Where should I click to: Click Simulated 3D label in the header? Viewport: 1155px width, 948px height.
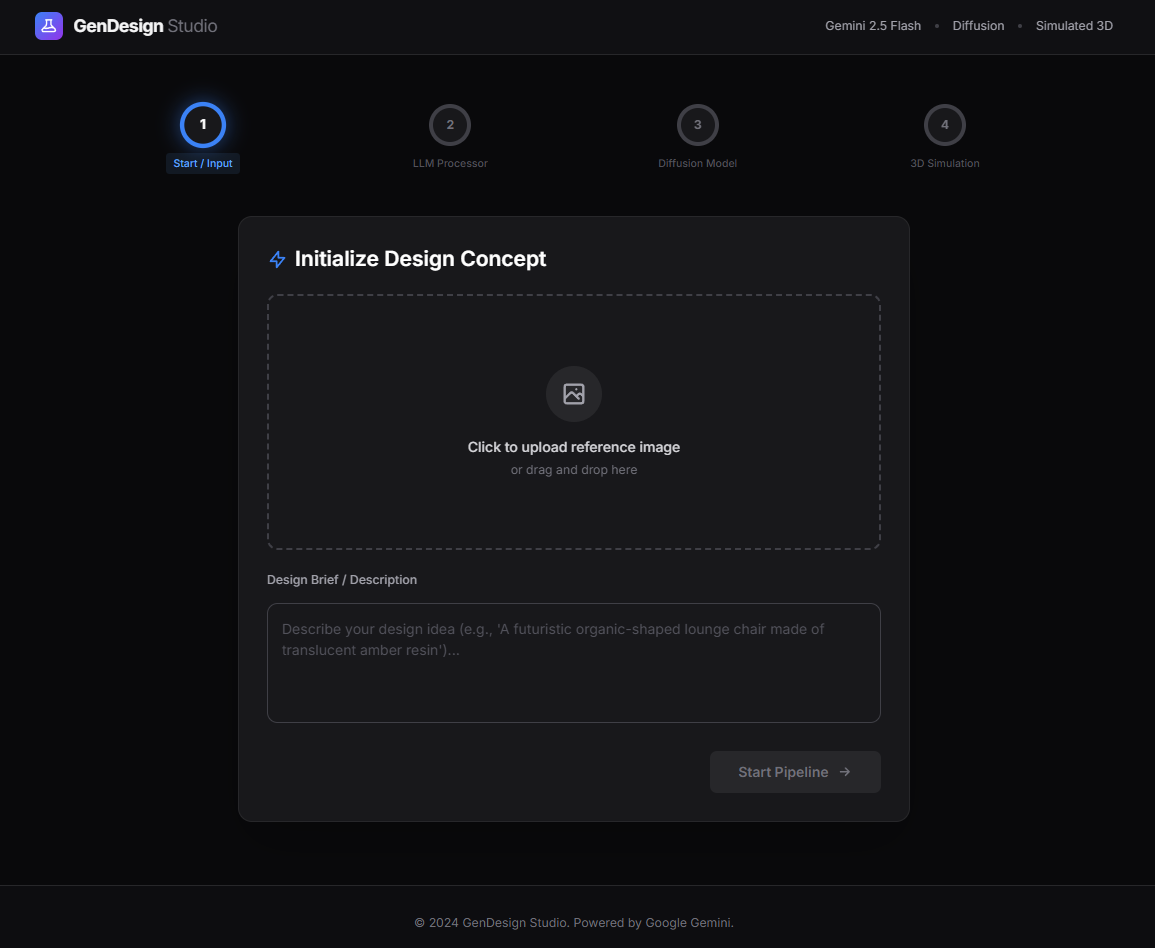(1073, 26)
